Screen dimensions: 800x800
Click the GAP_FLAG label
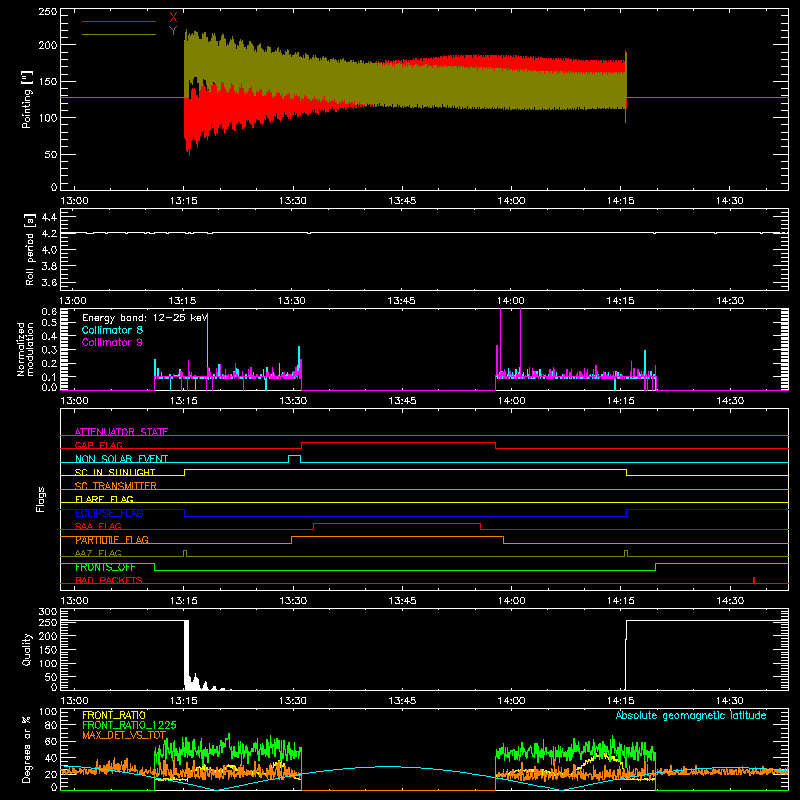(98, 445)
